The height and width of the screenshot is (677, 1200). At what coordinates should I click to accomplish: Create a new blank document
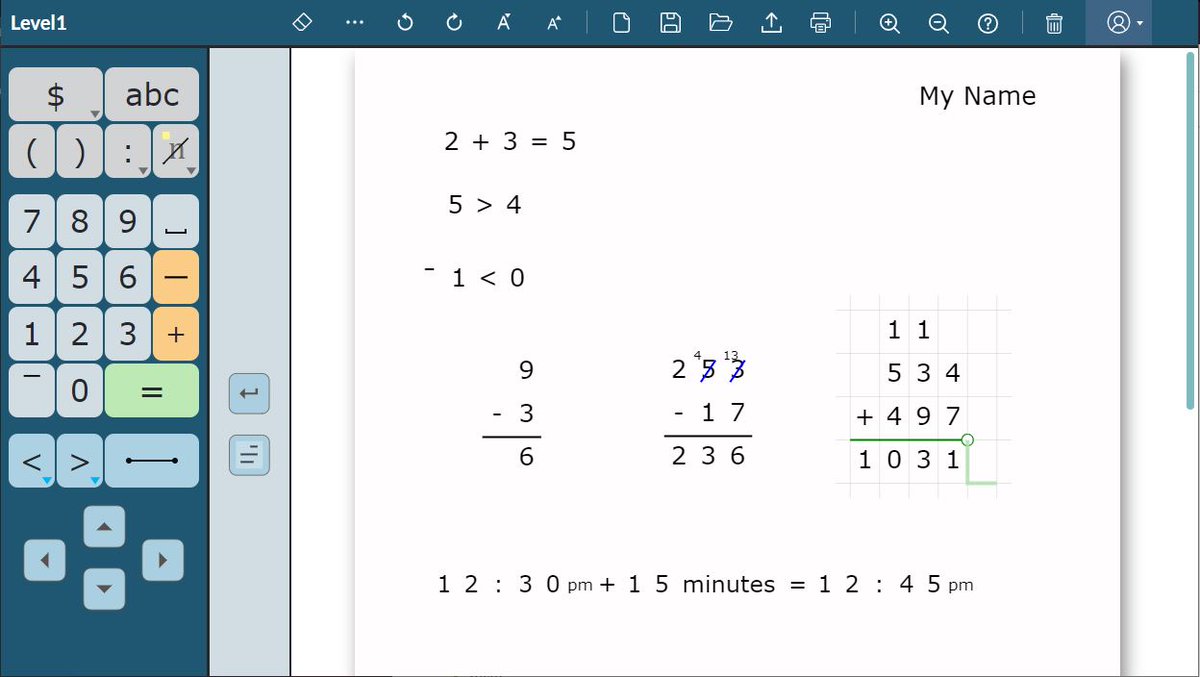[x=621, y=22]
